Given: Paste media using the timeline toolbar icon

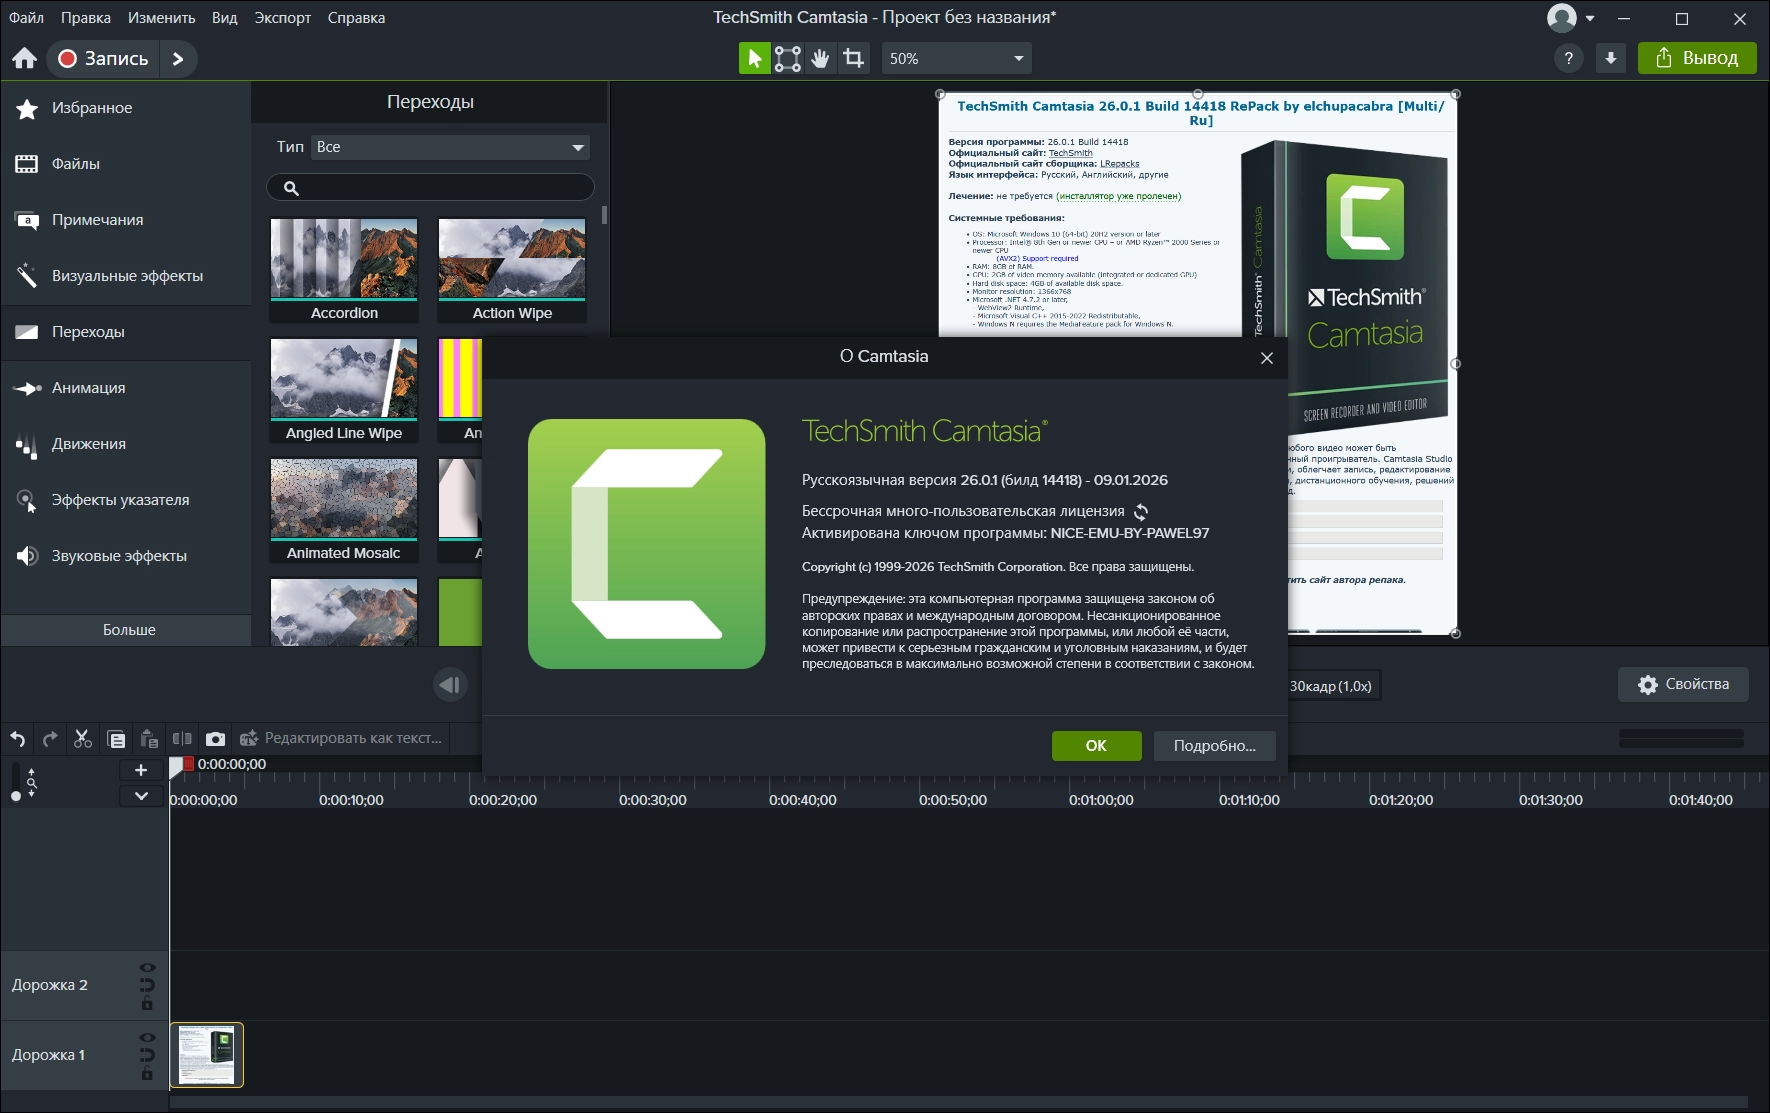Looking at the screenshot, I should tap(149, 739).
